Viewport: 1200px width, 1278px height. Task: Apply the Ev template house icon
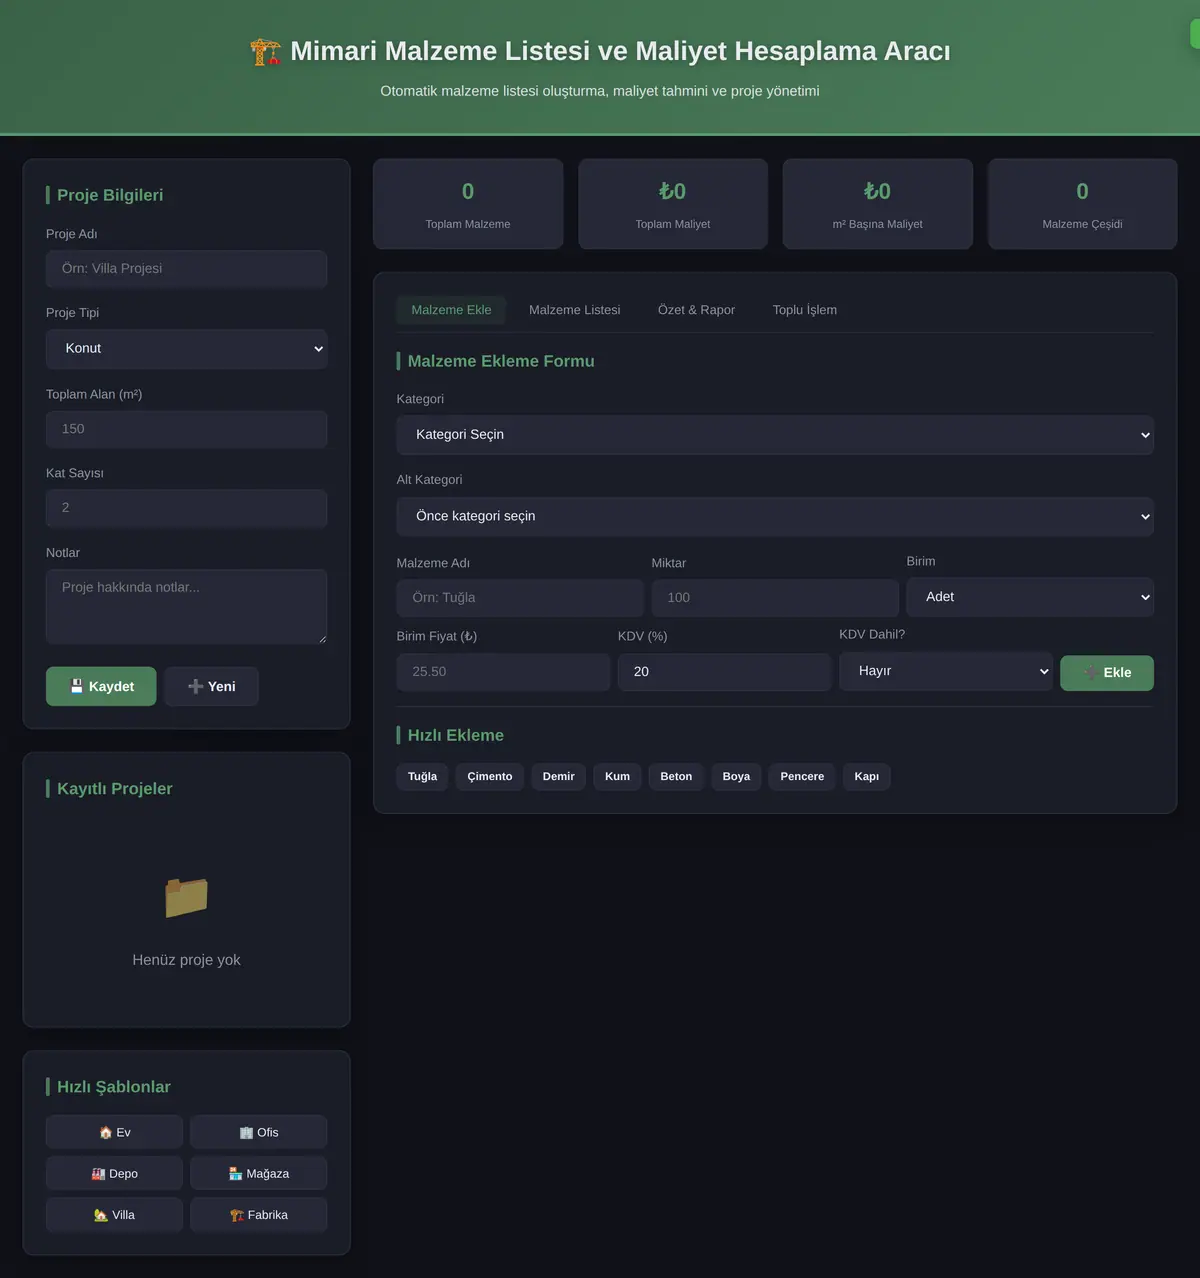[x=106, y=1132]
